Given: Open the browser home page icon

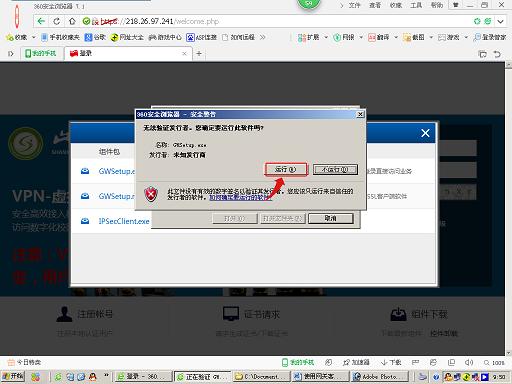Looking at the screenshot, I should click(72, 21).
